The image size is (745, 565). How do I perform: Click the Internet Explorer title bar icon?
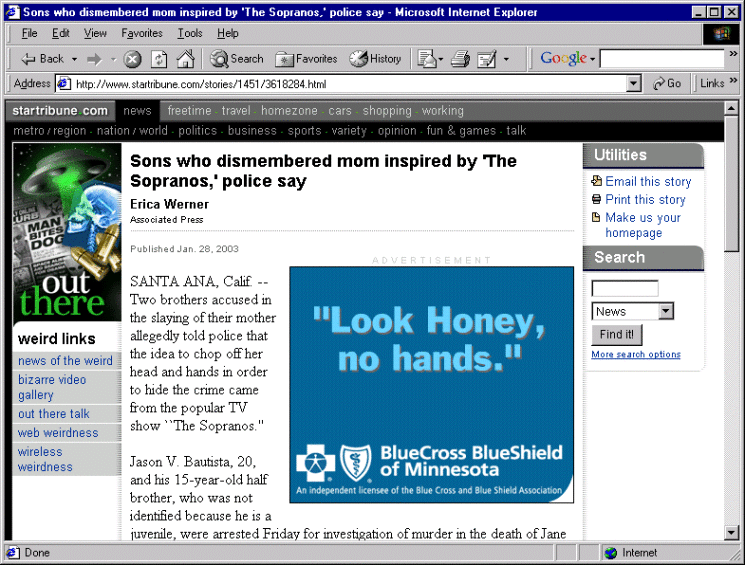[13, 12]
